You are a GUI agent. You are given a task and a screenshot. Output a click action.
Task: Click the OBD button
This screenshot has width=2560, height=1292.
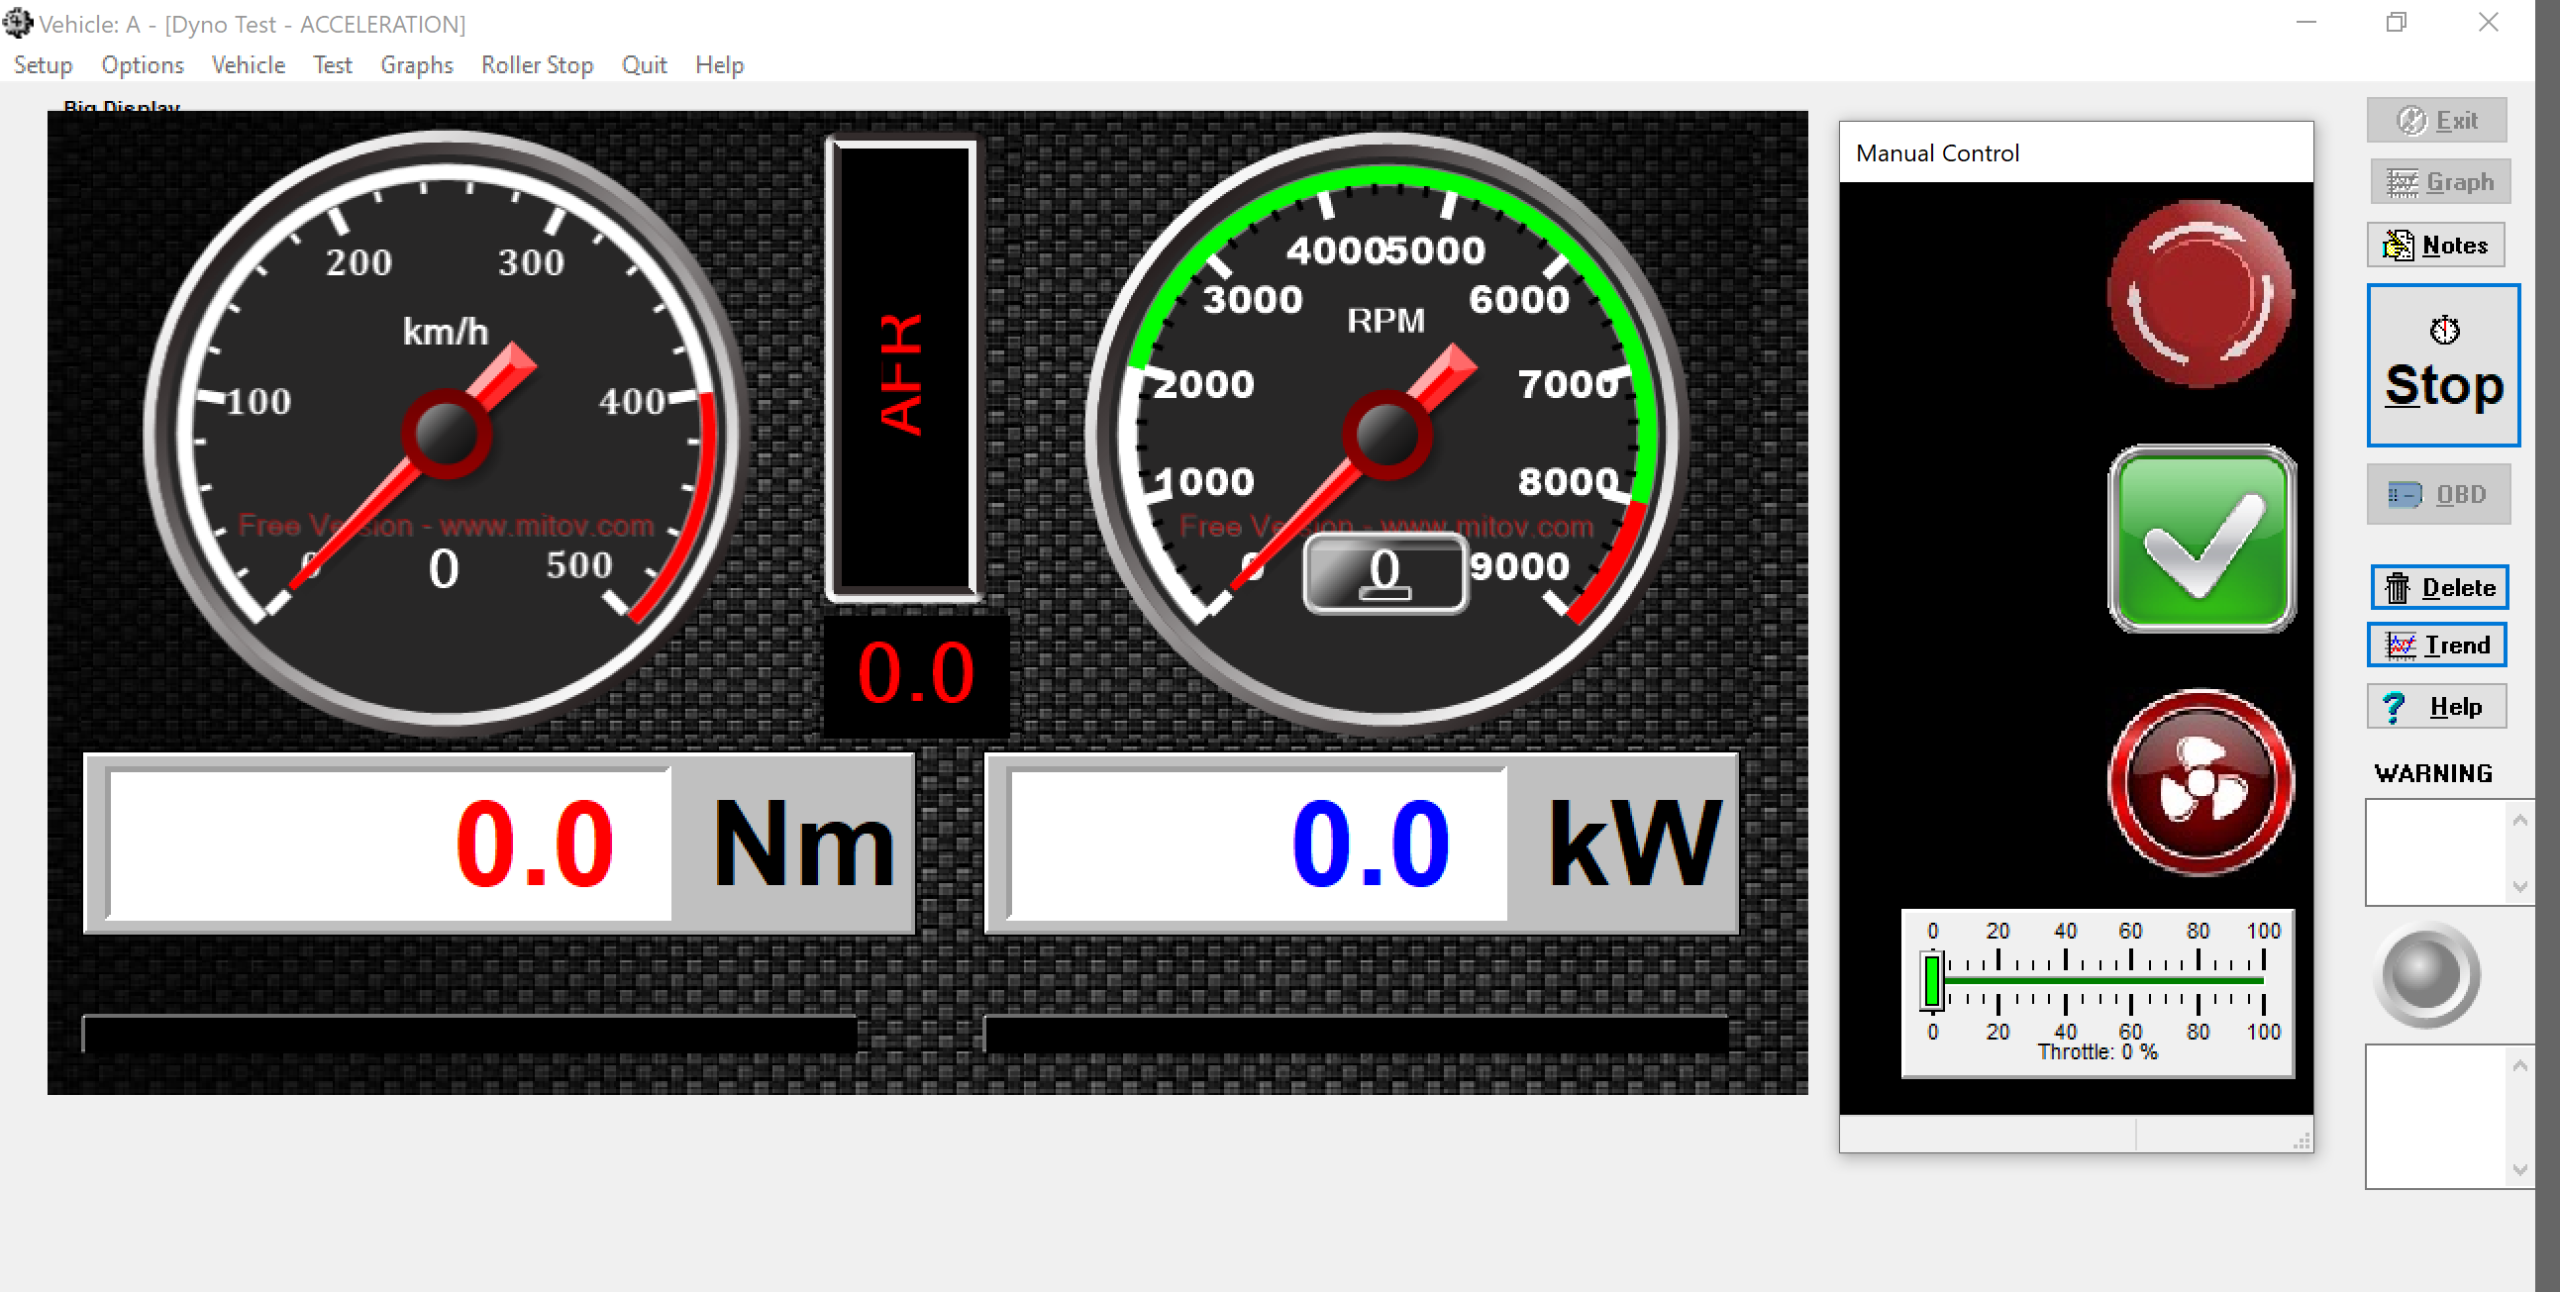click(x=2439, y=494)
